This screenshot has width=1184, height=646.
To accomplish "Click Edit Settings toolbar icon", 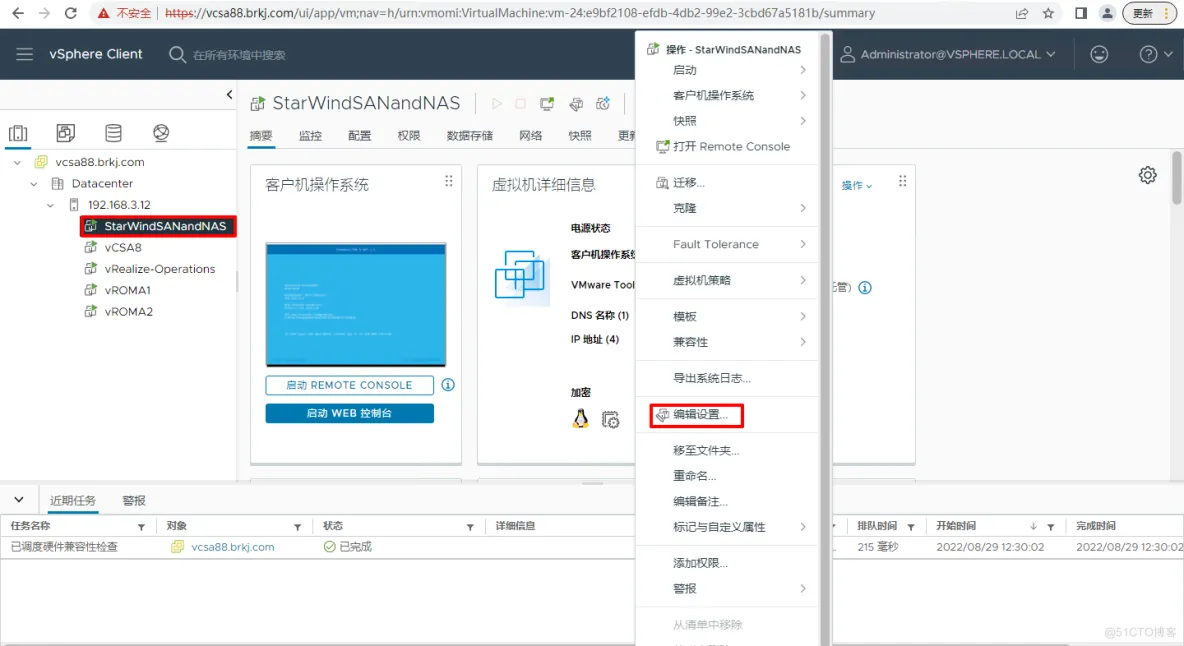I will click(x=575, y=103).
